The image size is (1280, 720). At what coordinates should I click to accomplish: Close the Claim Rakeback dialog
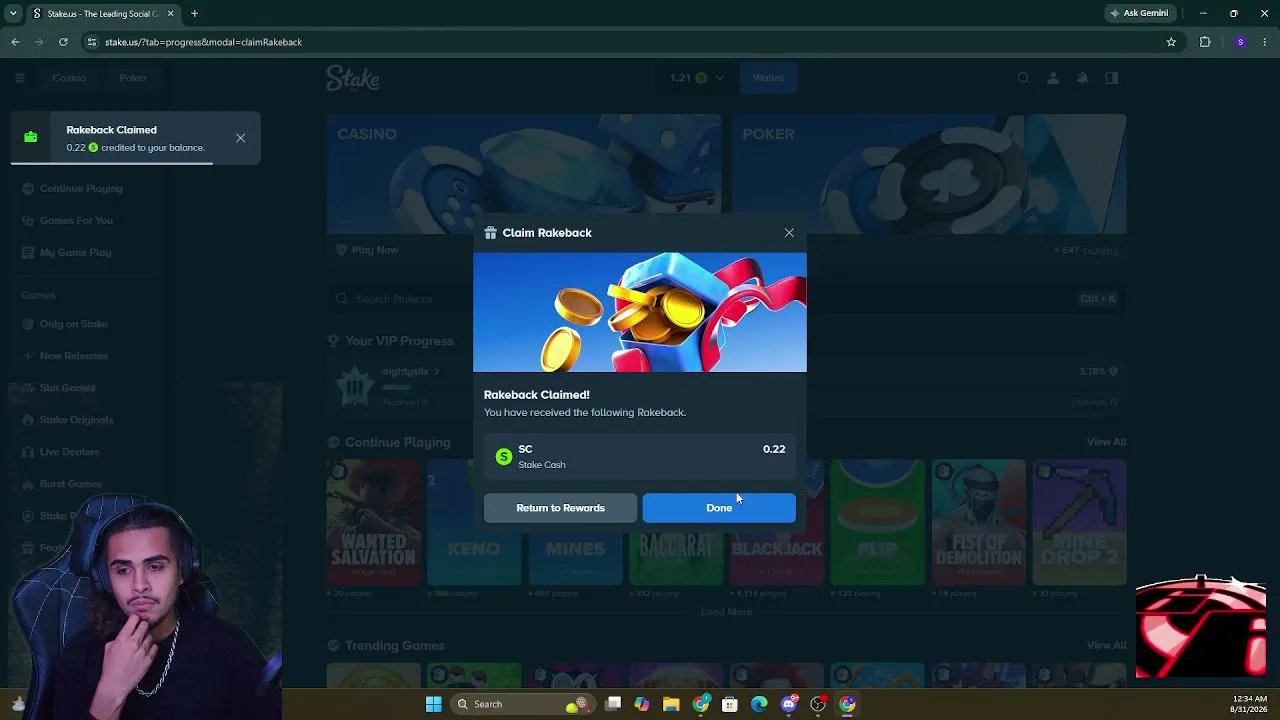coord(789,233)
